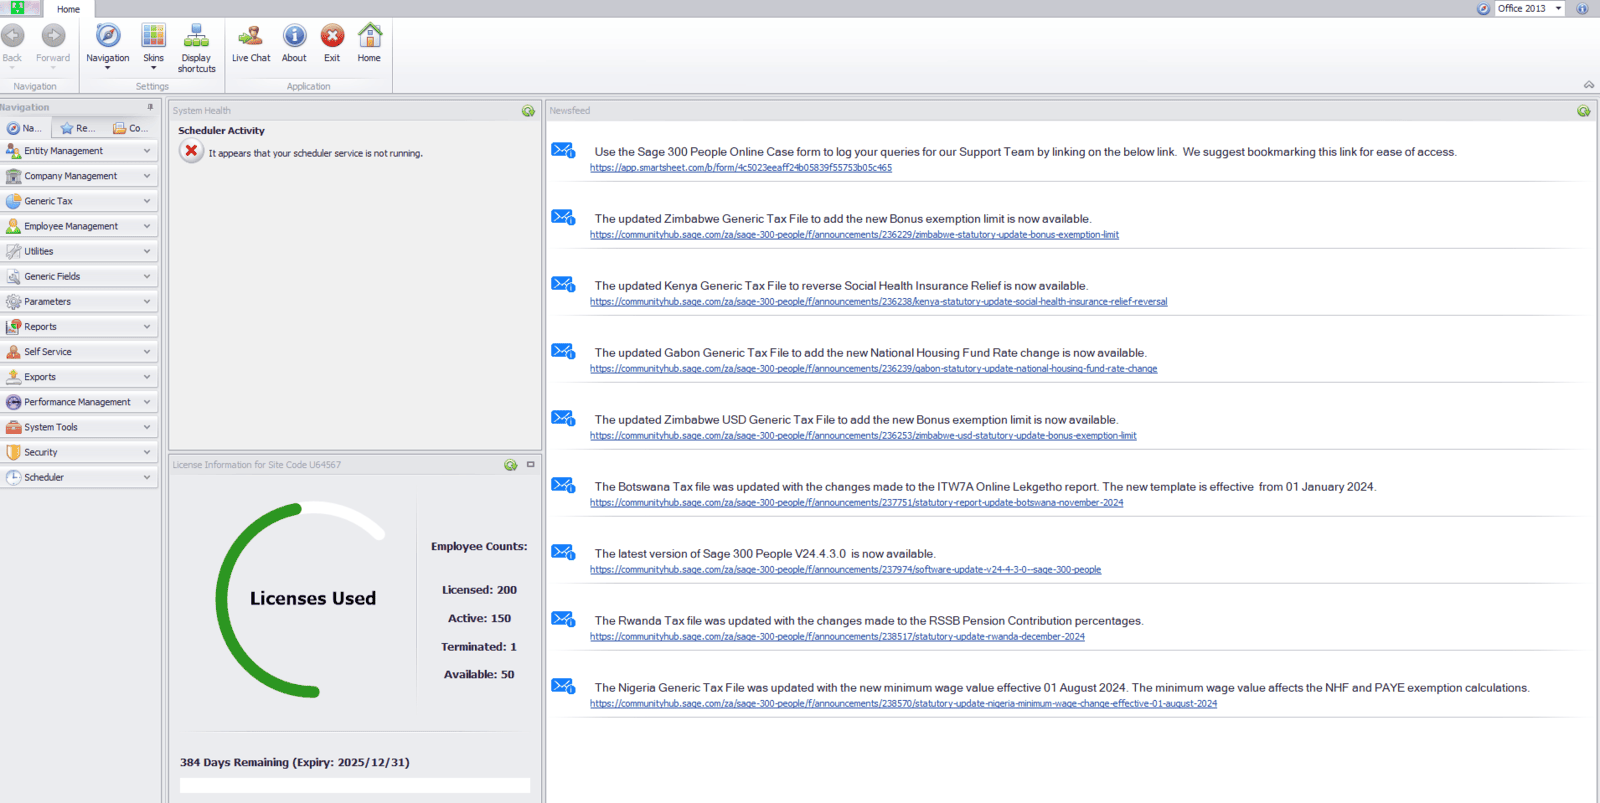Minimize the License Information panel

(530, 464)
